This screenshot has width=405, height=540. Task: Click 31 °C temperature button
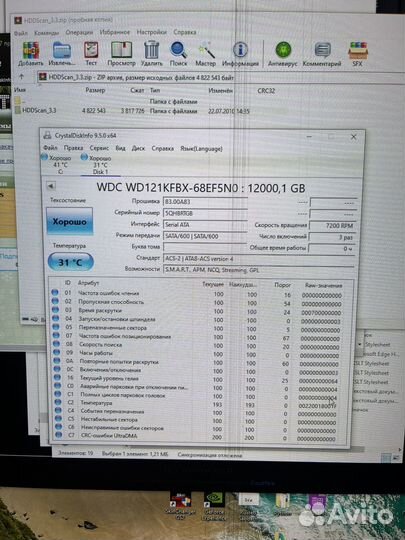pyautogui.click(x=71, y=262)
